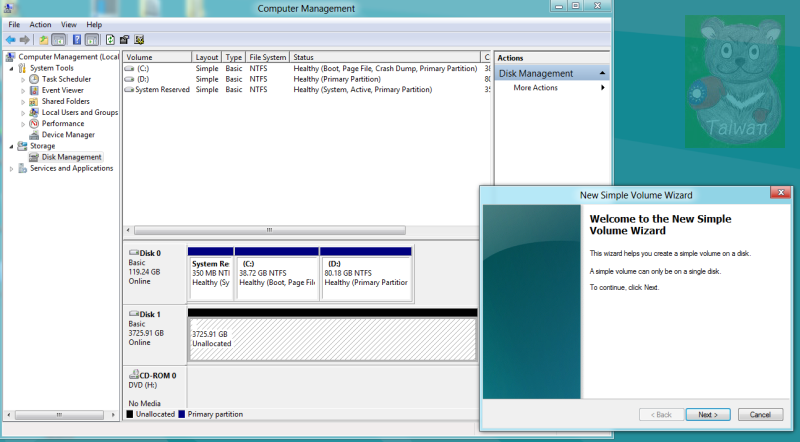Expand the Shared Folders node
This screenshot has height=442, width=800.
tap(23, 102)
